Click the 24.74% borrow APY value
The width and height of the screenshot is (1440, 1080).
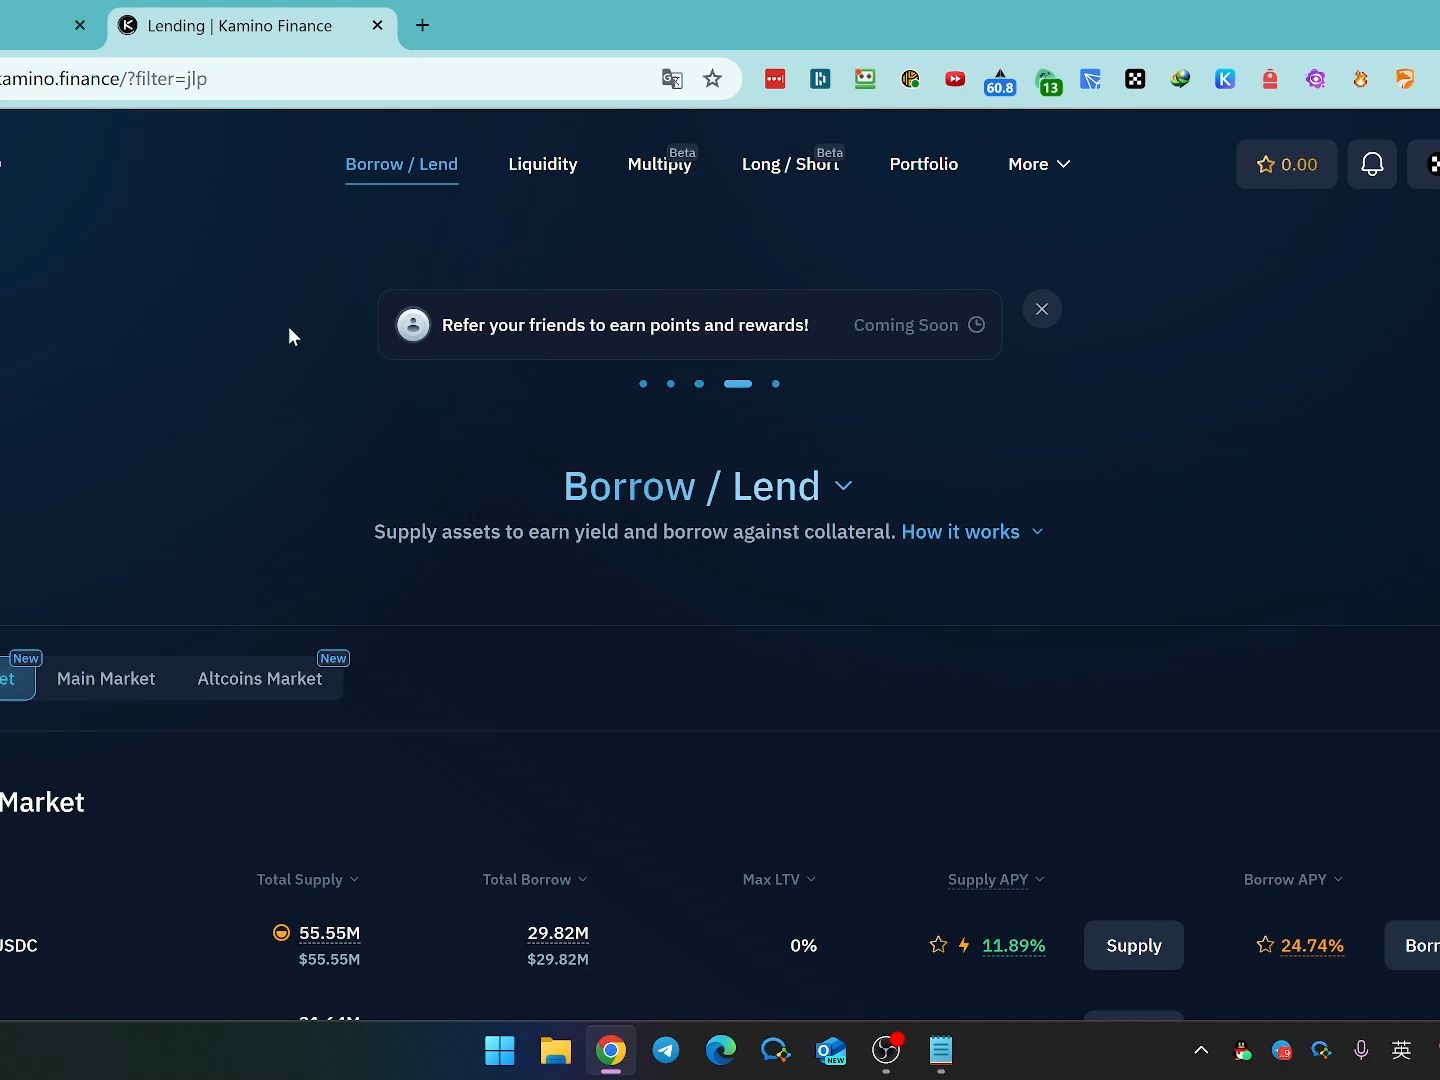point(1312,945)
